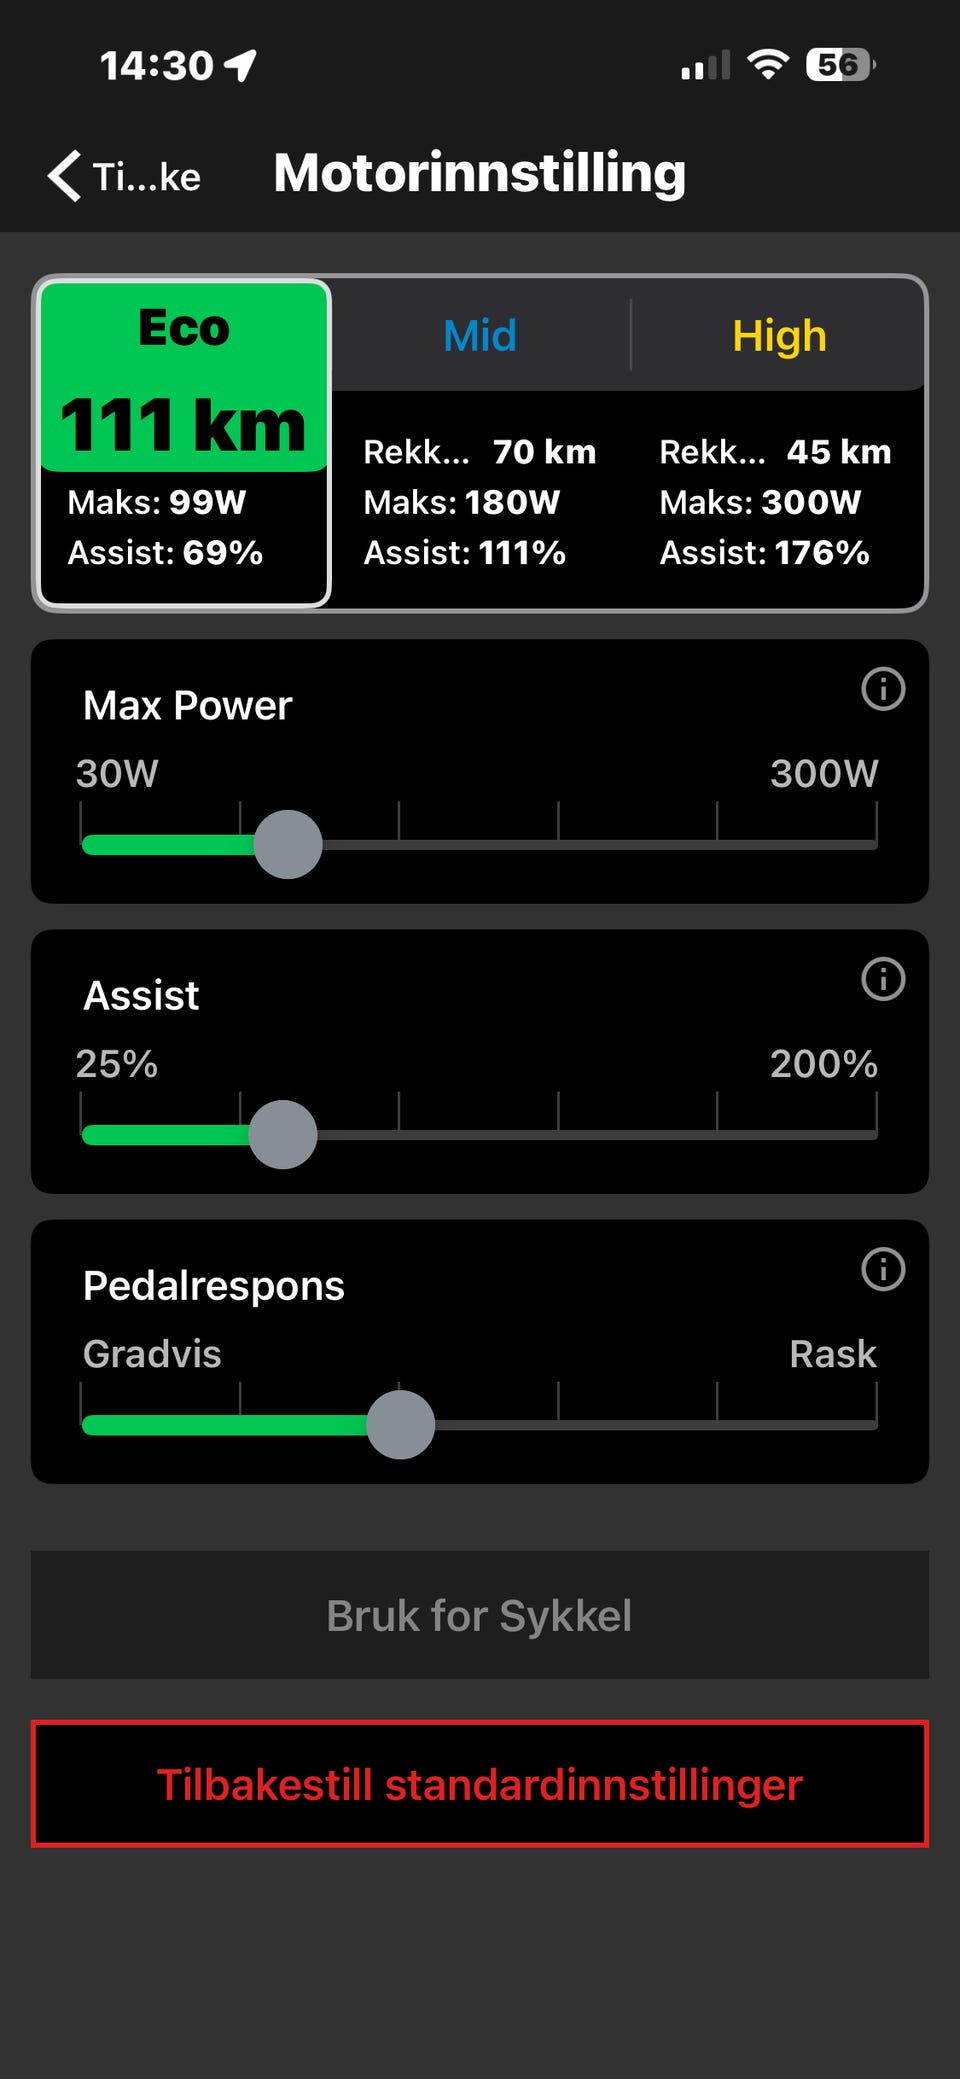Switch to the Mid mode tab
Screen dimensions: 960x2079
pyautogui.click(x=480, y=336)
